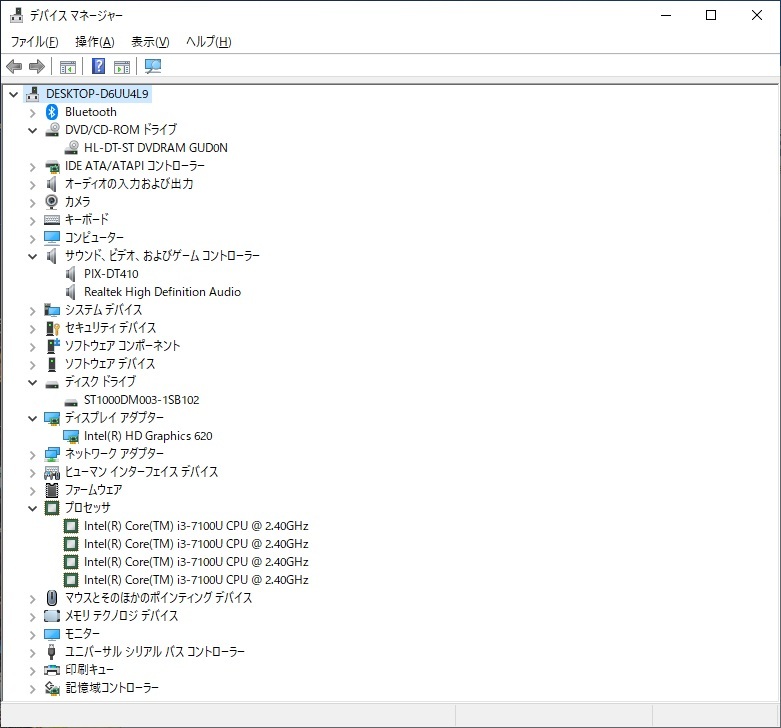Screen dimensions: 781x728
Task: Click the 印刷キュー printer icon
Action: point(53,670)
